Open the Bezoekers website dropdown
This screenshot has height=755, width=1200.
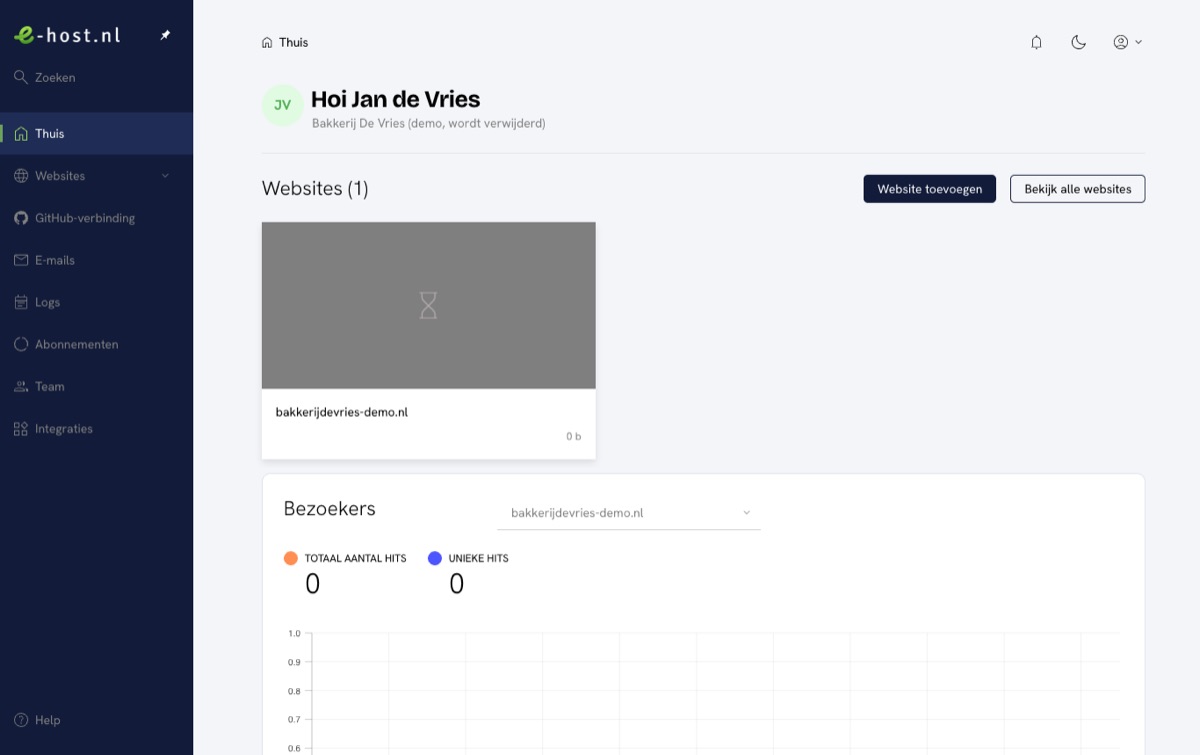pyautogui.click(x=628, y=513)
